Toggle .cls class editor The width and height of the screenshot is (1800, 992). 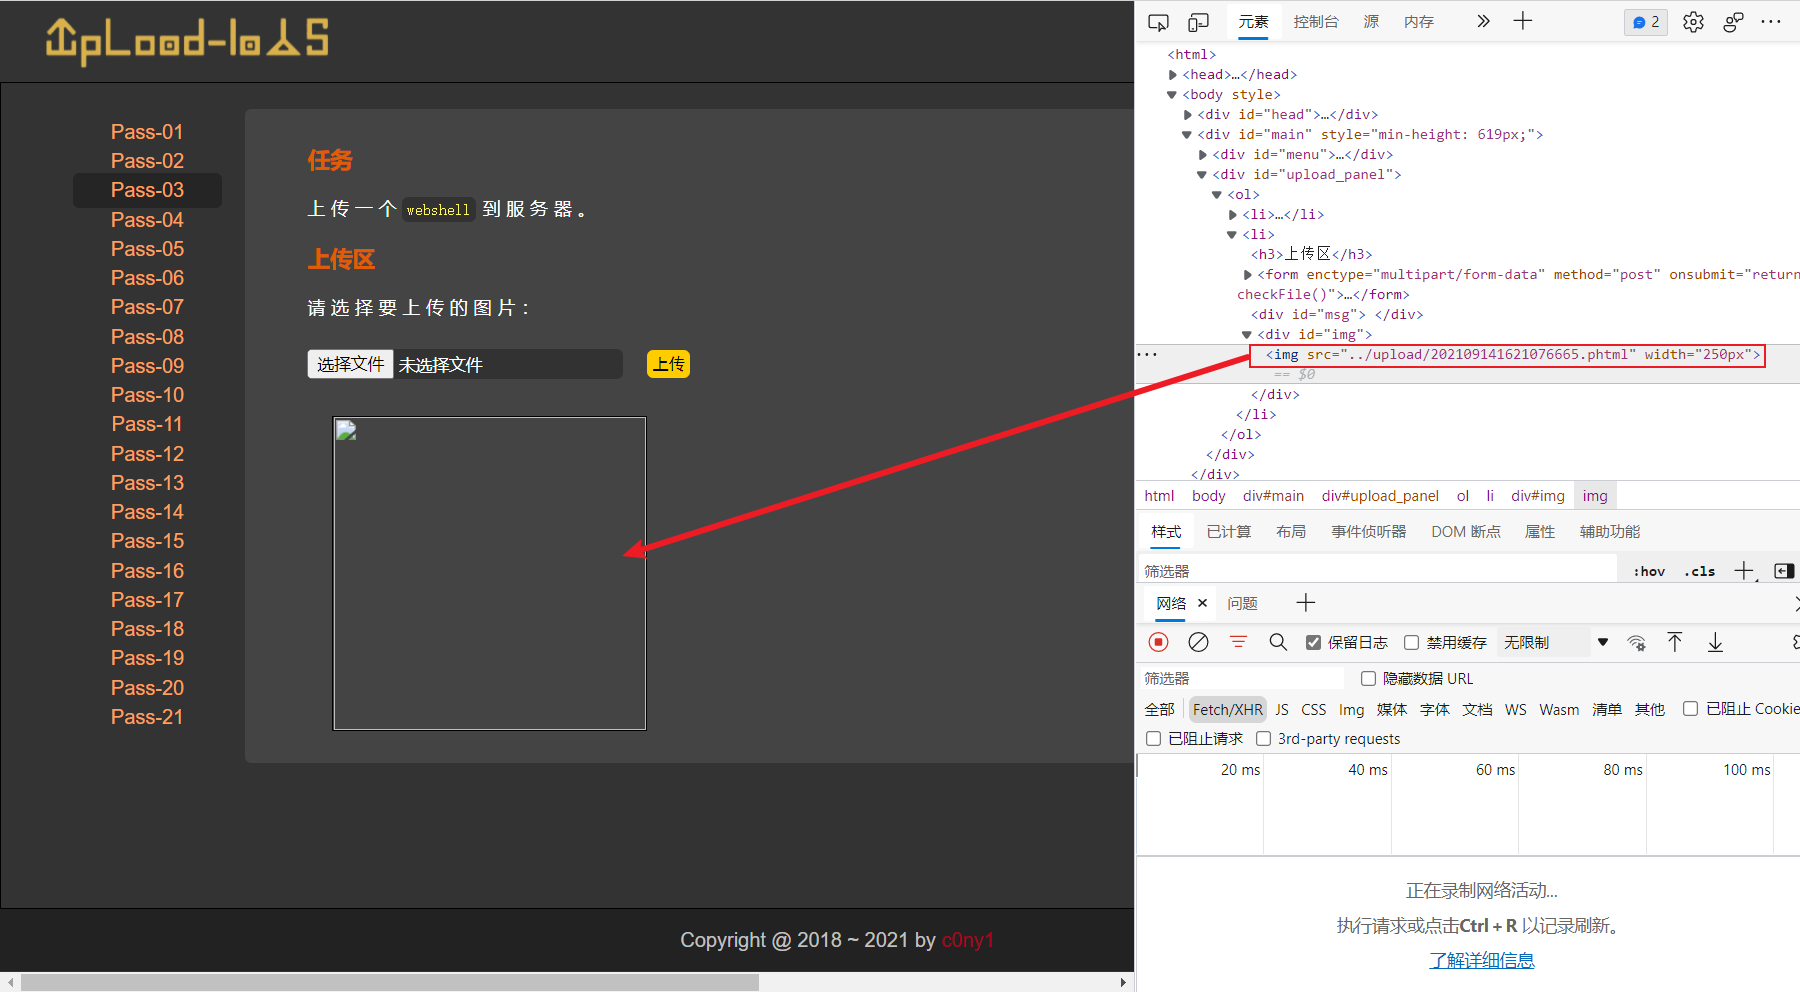point(1700,571)
